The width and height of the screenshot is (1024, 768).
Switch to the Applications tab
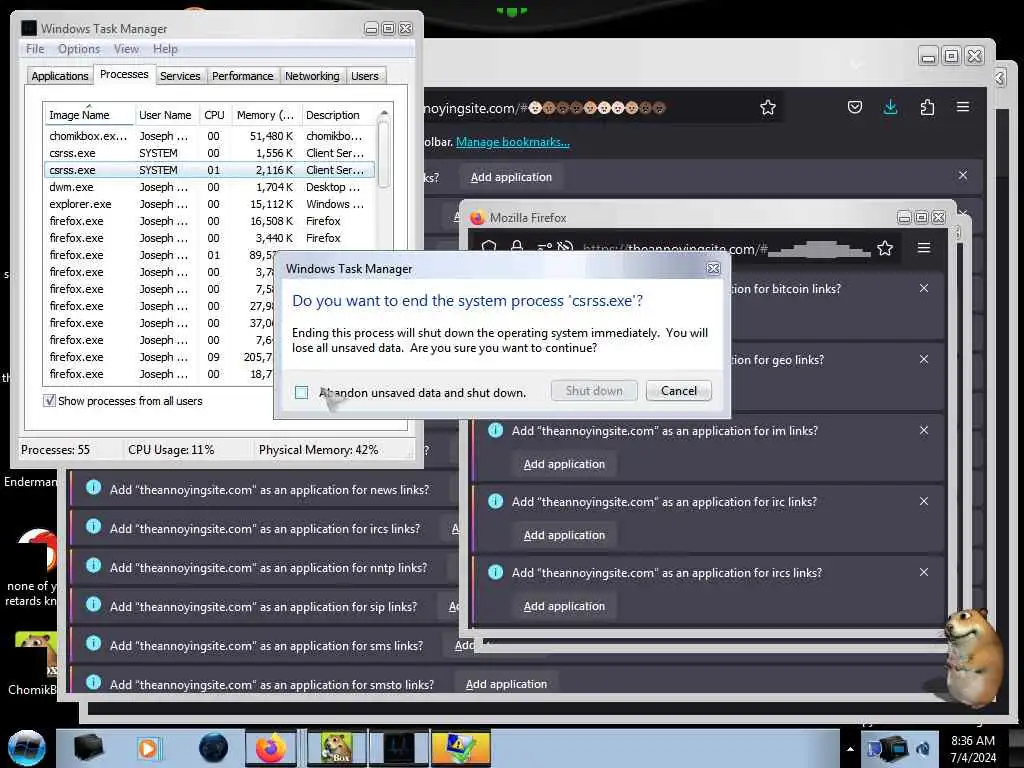point(59,76)
